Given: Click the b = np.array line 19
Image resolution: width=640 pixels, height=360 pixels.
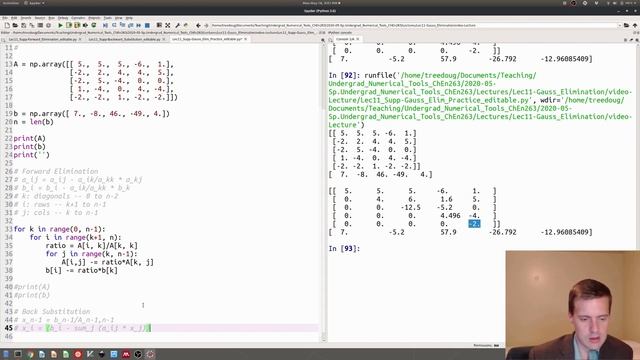Looking at the screenshot, I should [x=91, y=113].
